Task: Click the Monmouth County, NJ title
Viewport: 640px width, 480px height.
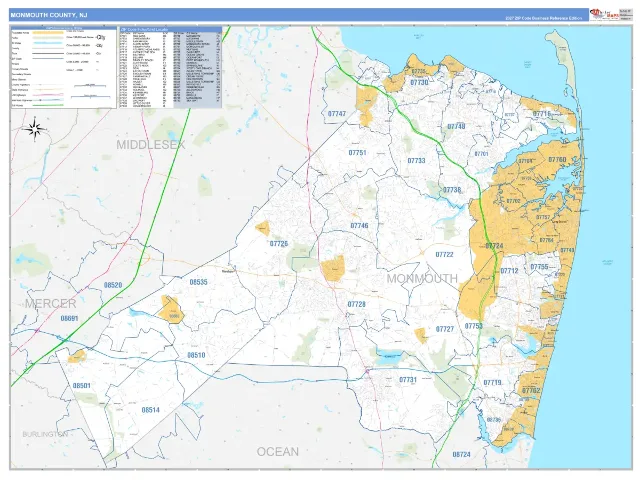Action: [x=49, y=15]
